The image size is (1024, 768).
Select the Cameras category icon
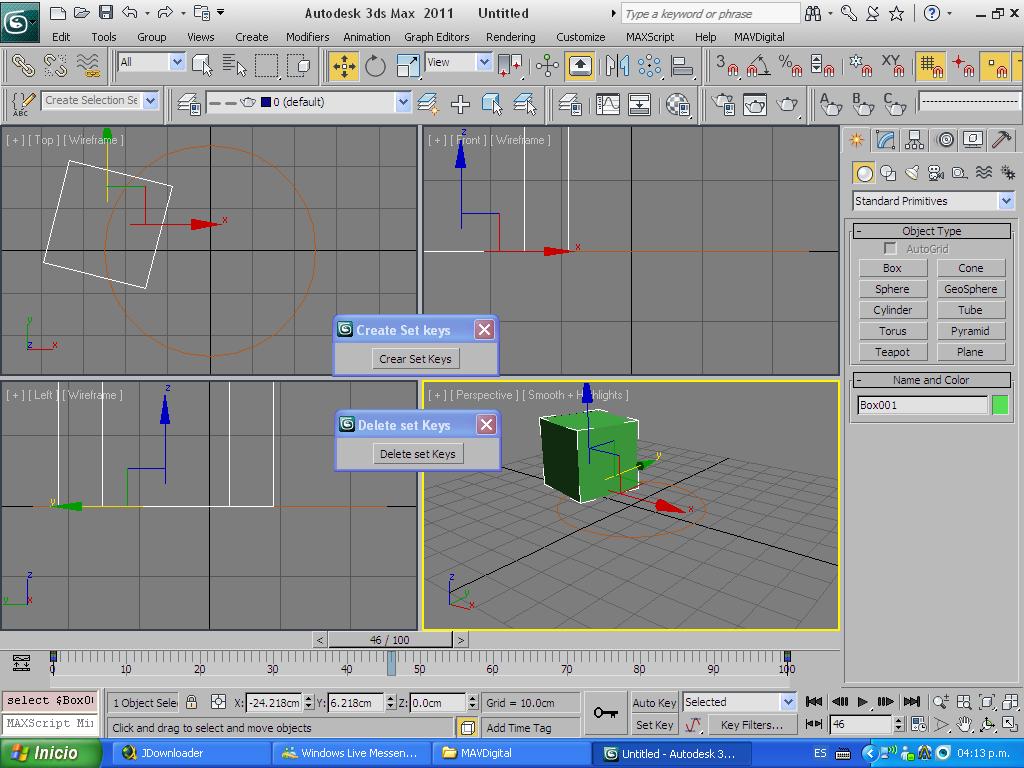pos(936,173)
